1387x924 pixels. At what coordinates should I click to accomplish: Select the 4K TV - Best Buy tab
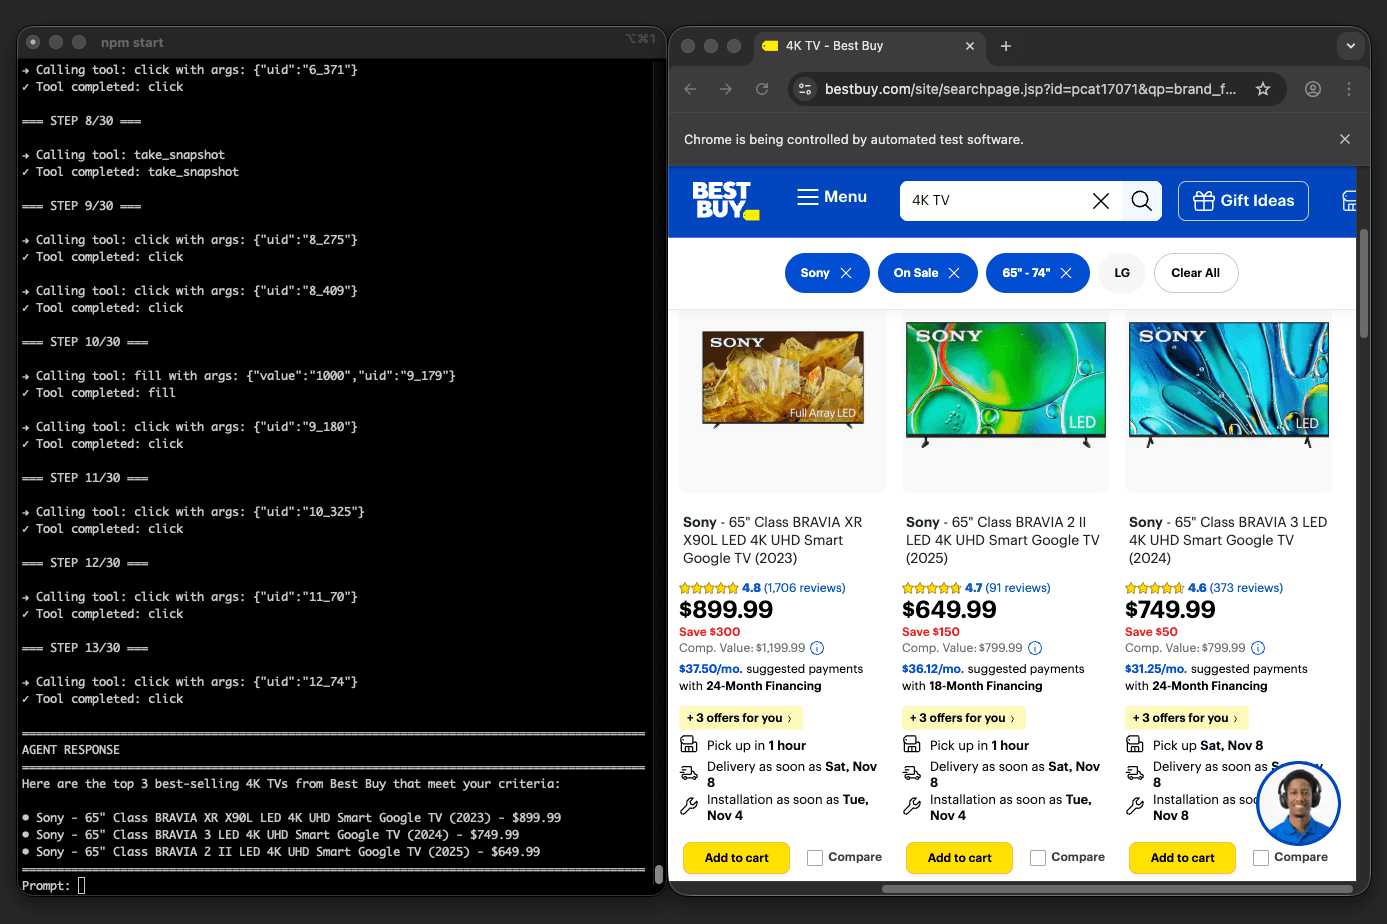point(860,45)
